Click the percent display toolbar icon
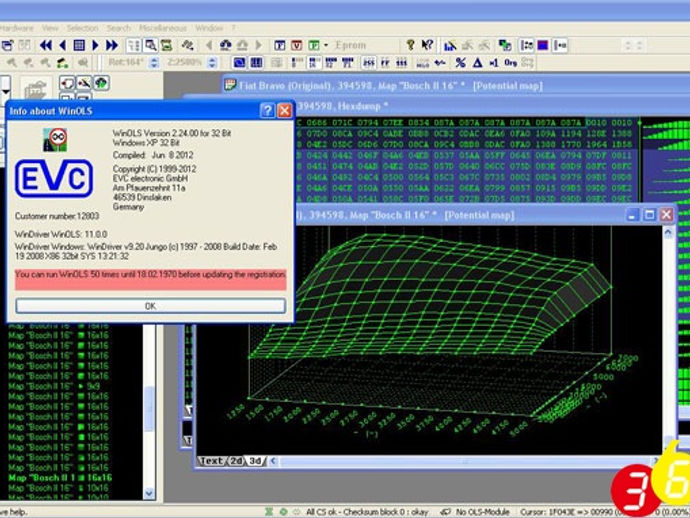 [x=460, y=63]
